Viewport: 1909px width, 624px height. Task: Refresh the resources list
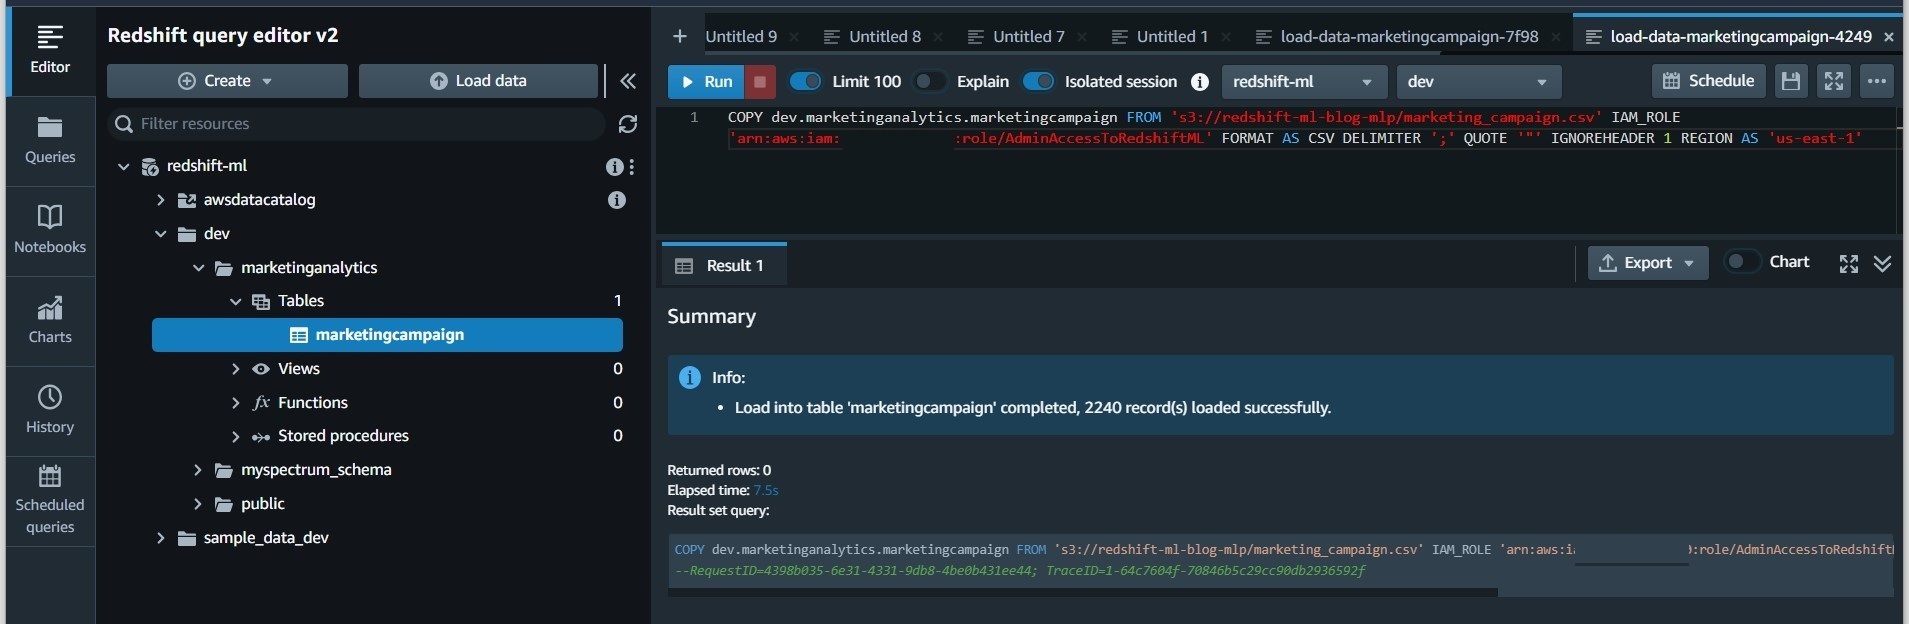628,124
